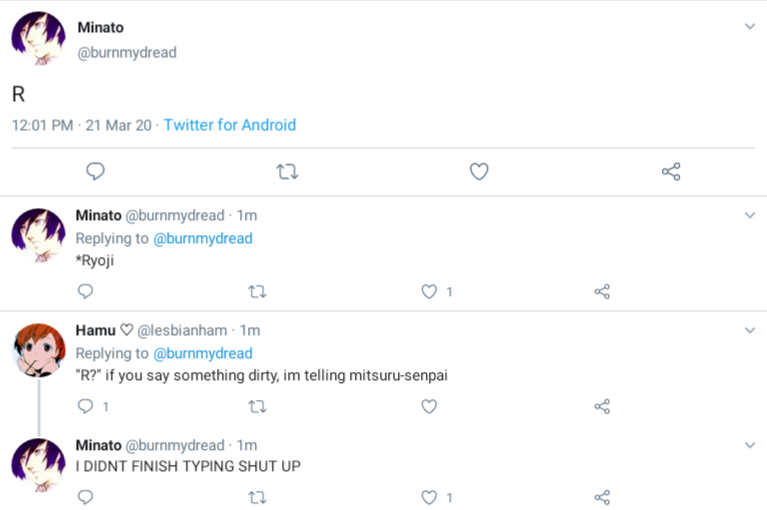767x510 pixels.
Task: Open Hamu's profile avatar
Action: coord(38,350)
